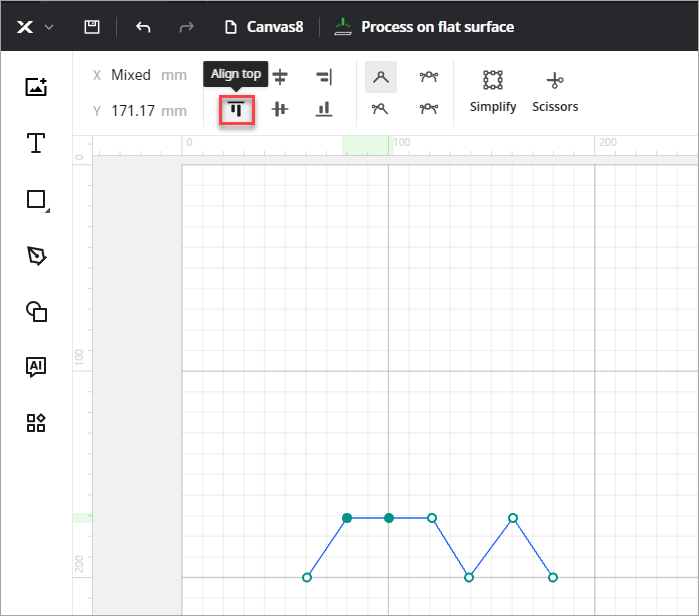Toggle the corner node type button
Image resolution: width=699 pixels, height=616 pixels.
click(x=380, y=77)
